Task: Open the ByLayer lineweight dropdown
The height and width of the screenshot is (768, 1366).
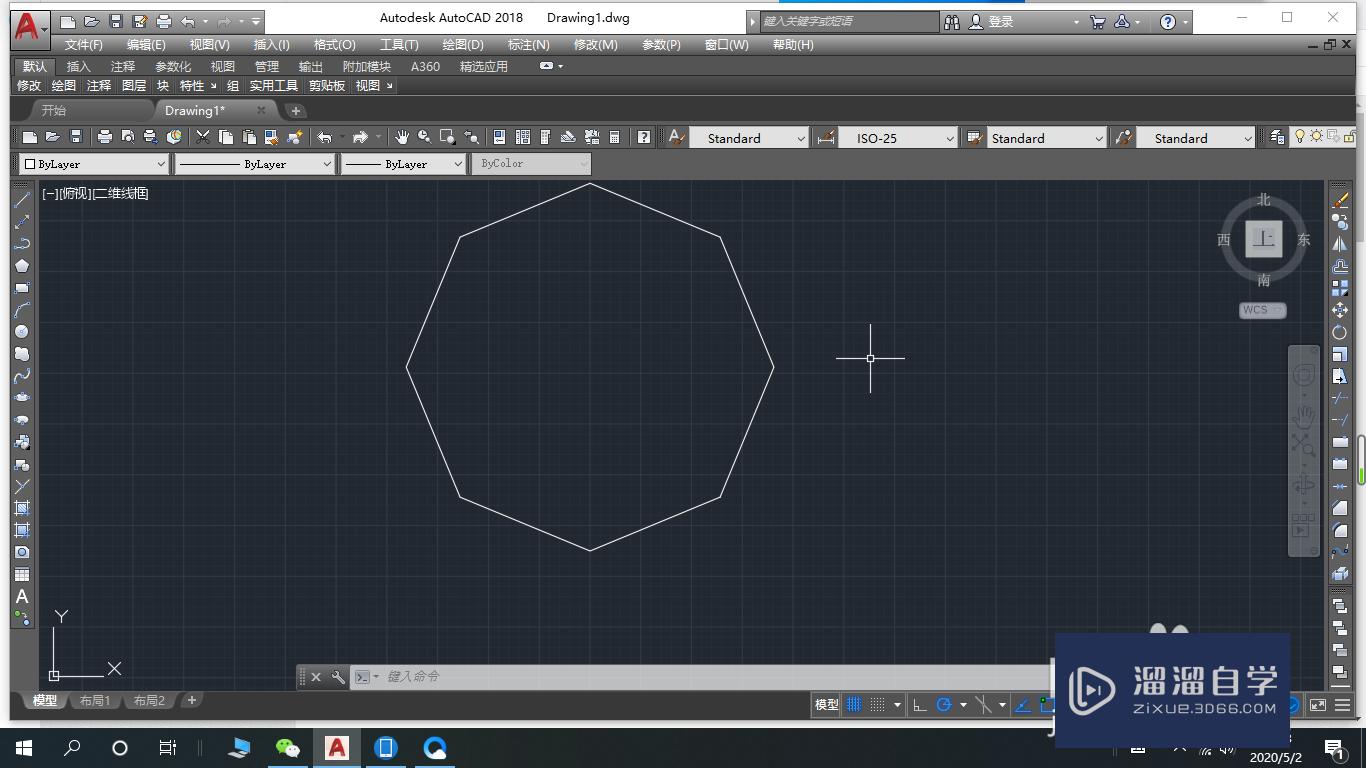Action: click(x=404, y=163)
